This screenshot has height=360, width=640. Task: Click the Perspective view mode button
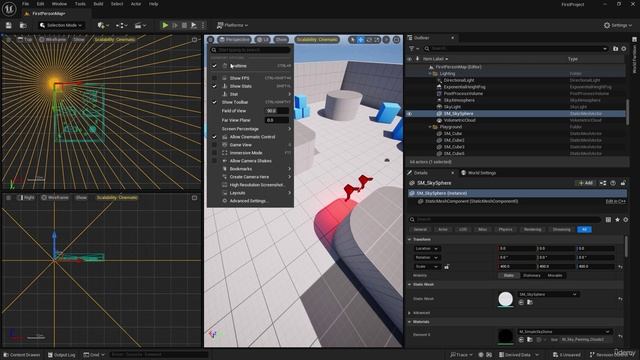pos(234,40)
